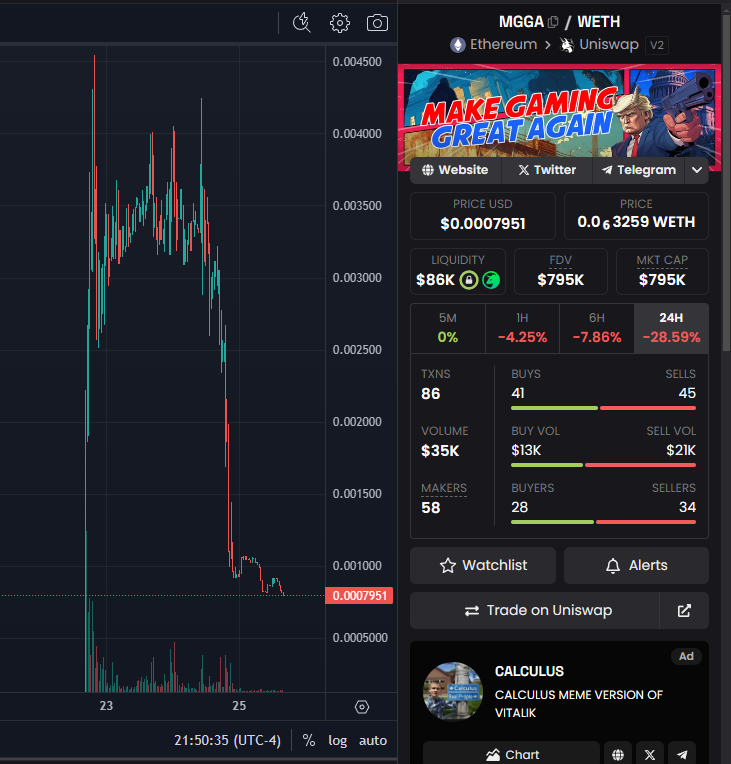Click the current price label 0.0007951 on axis
The height and width of the screenshot is (764, 731).
[359, 595]
